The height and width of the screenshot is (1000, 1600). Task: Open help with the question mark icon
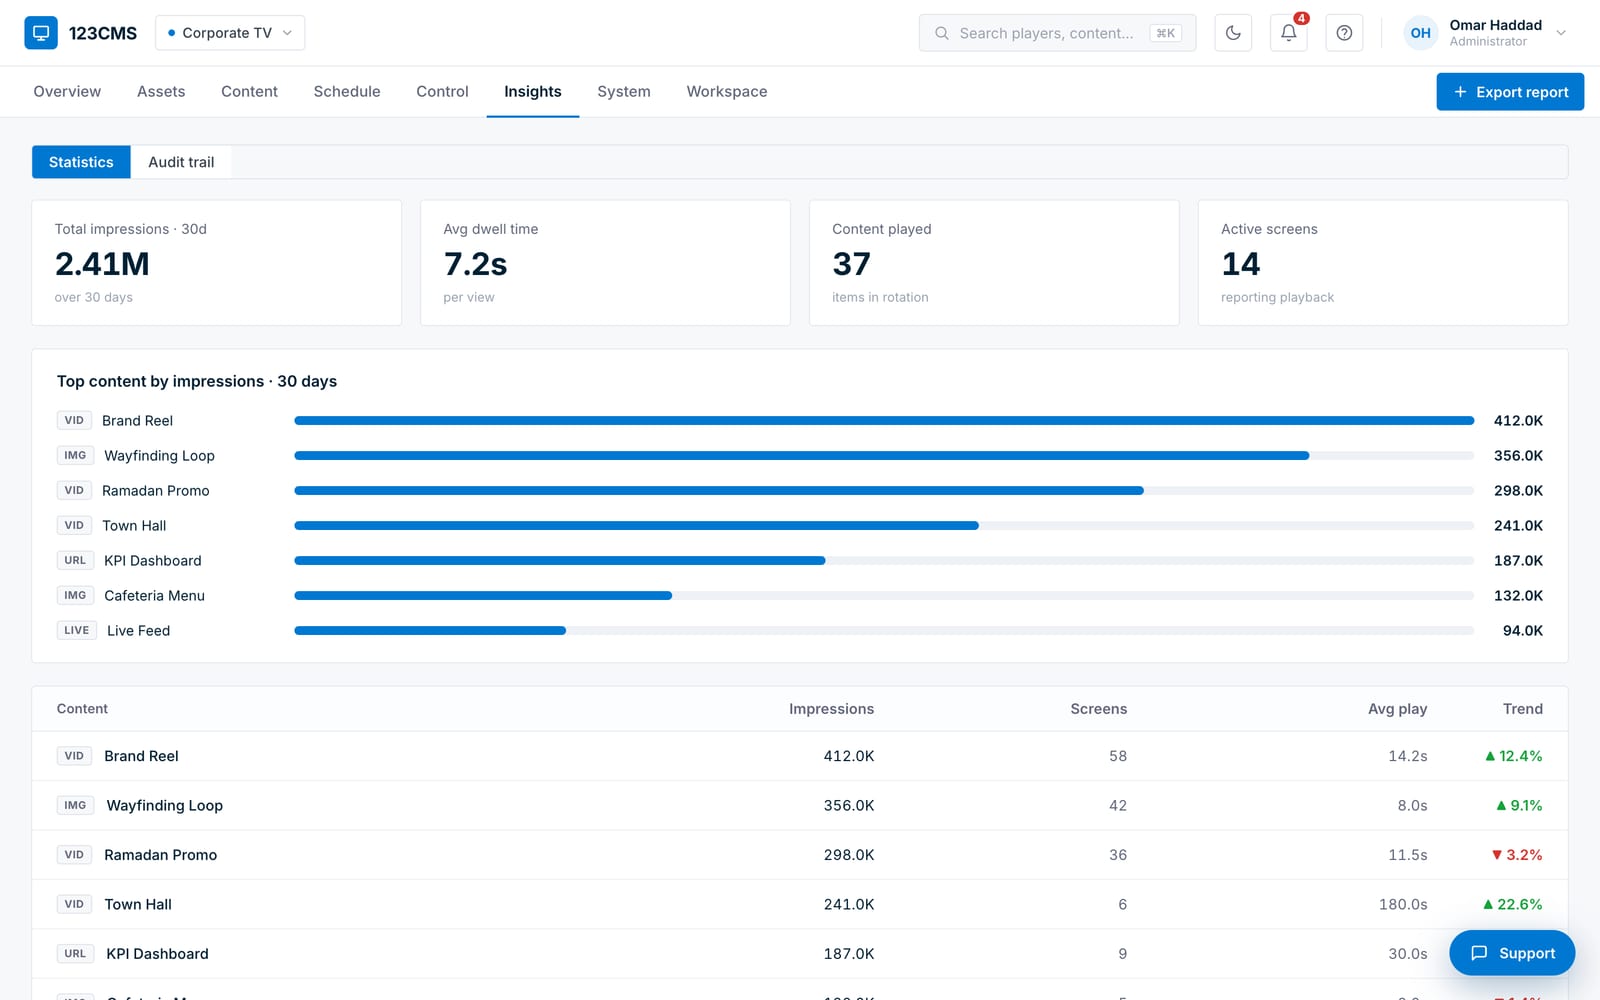[1344, 33]
